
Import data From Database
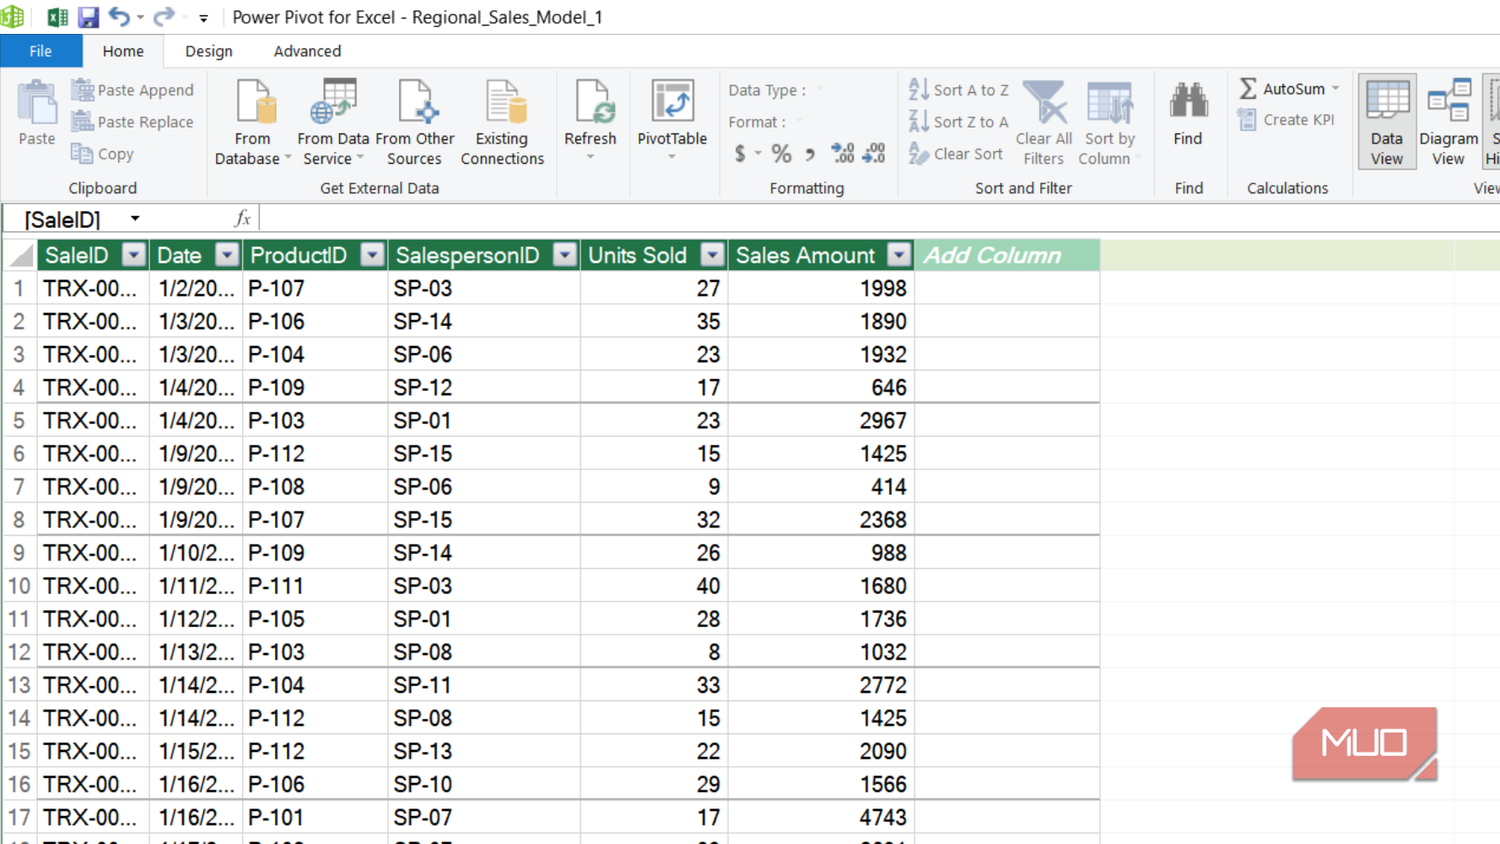click(252, 121)
